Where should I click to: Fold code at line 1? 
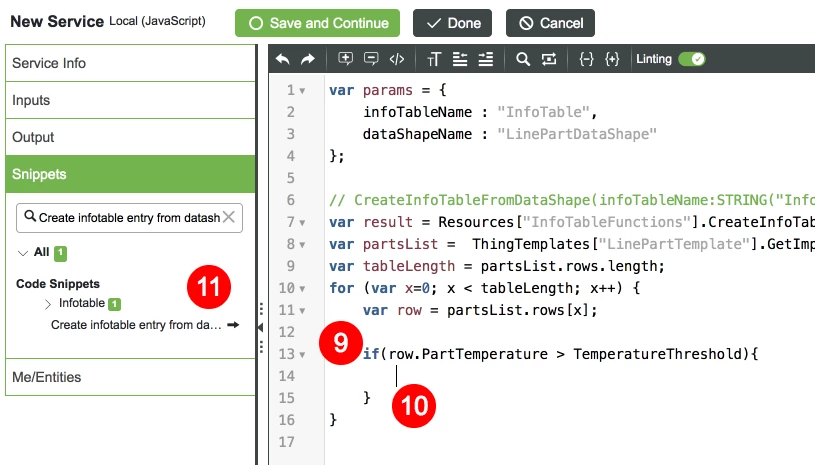click(x=303, y=91)
